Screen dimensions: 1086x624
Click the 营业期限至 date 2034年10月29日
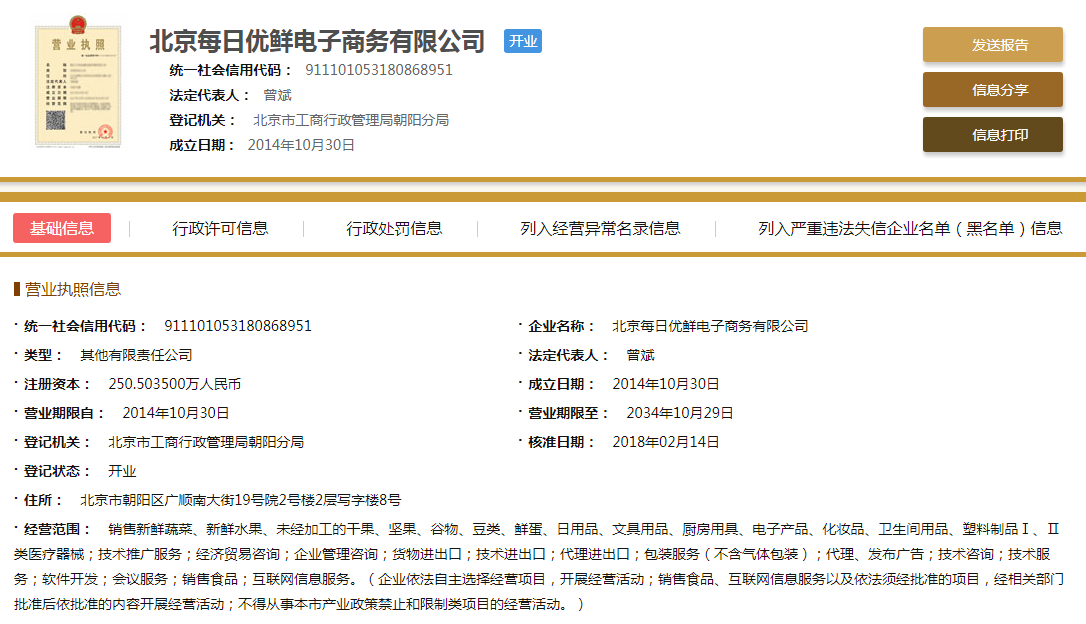point(680,413)
